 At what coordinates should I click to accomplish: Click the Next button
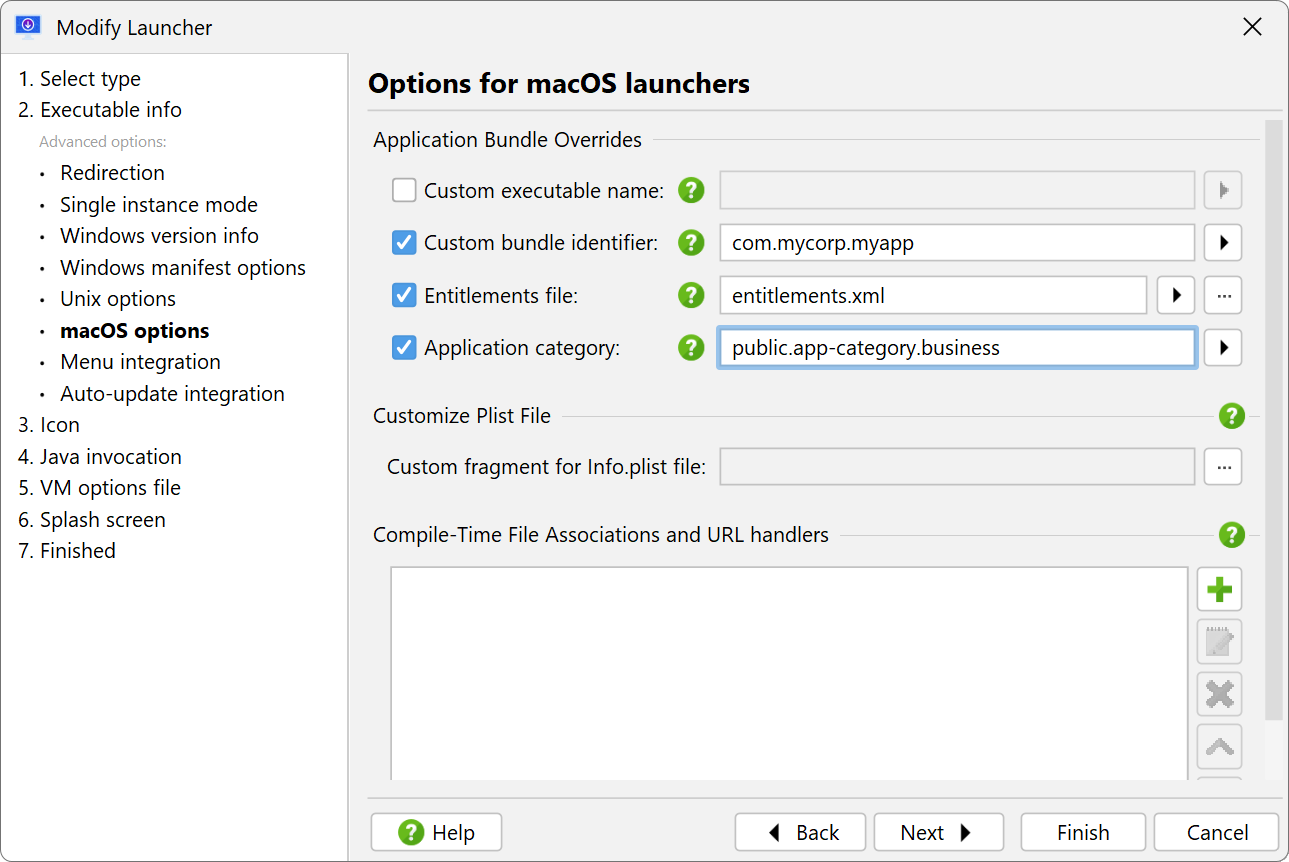coord(938,832)
